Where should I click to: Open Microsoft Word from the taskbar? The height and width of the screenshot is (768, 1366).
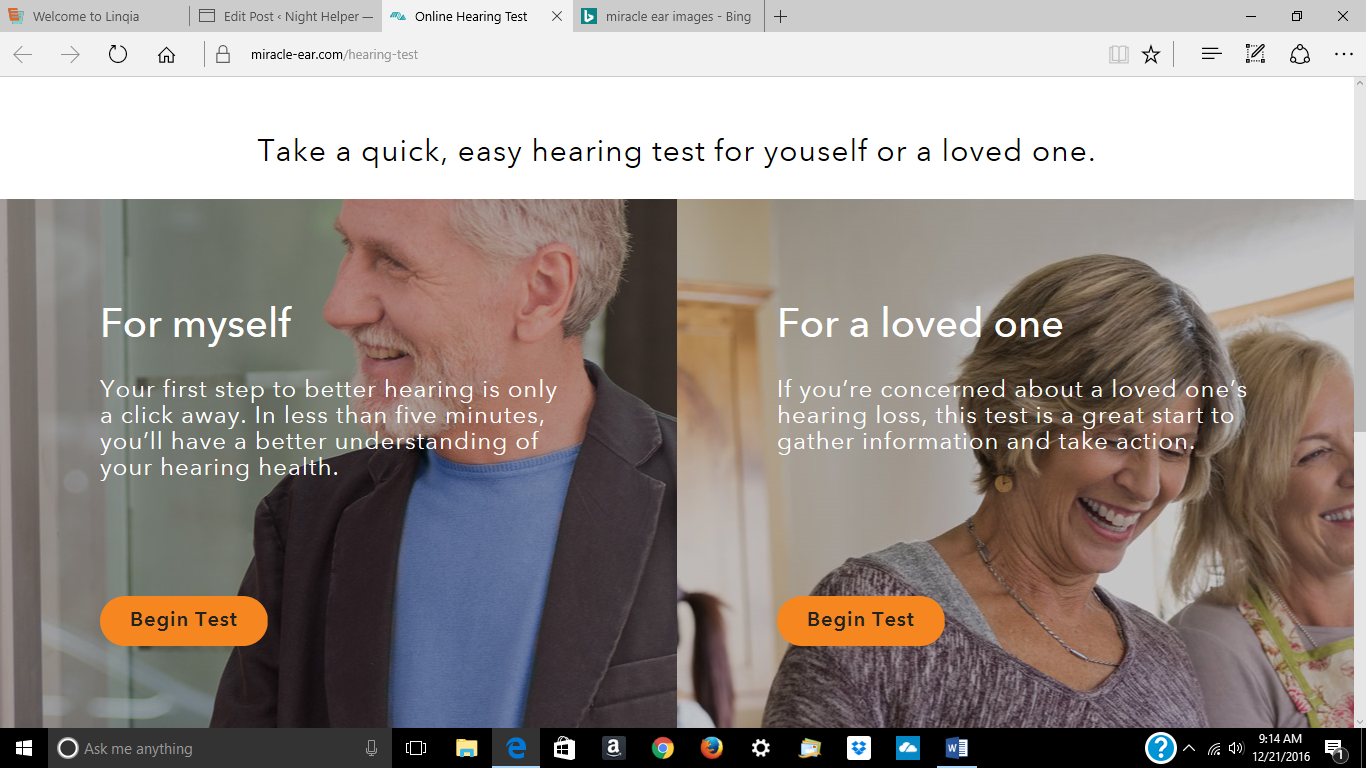[957, 748]
